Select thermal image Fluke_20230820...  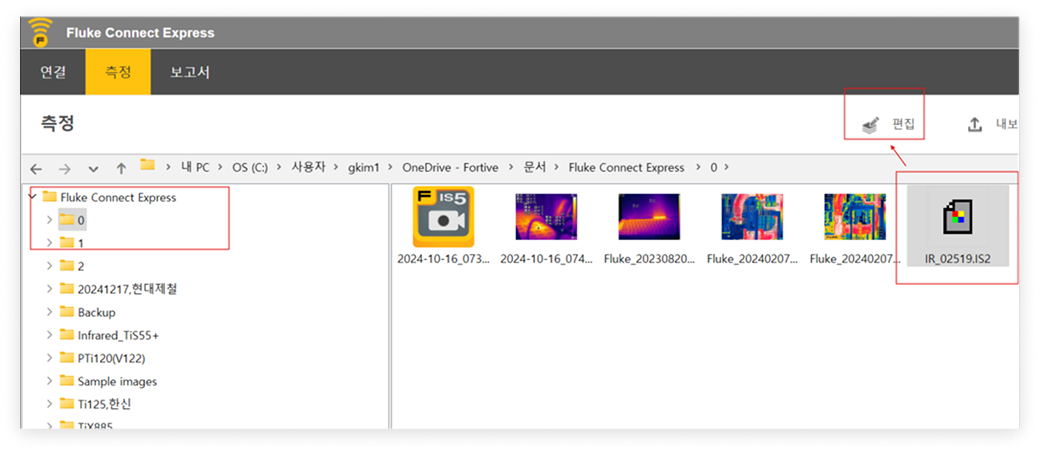coord(649,218)
